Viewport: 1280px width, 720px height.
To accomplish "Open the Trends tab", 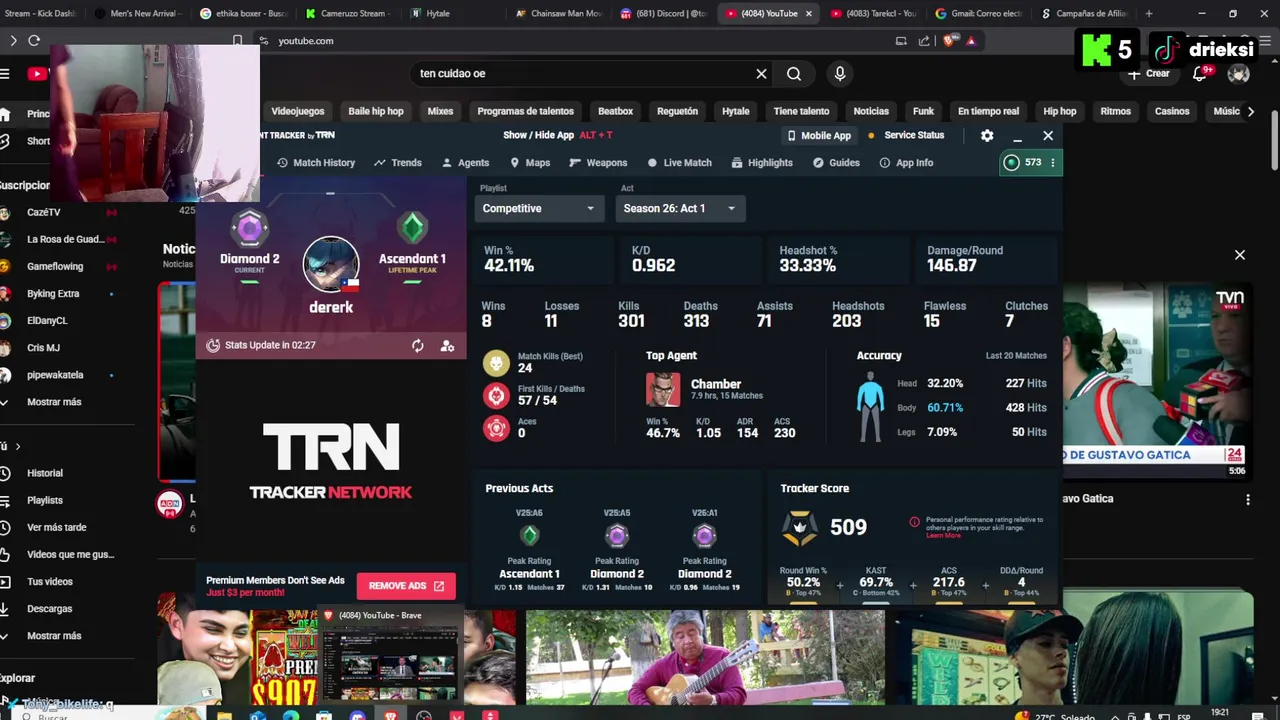I will 398,163.
